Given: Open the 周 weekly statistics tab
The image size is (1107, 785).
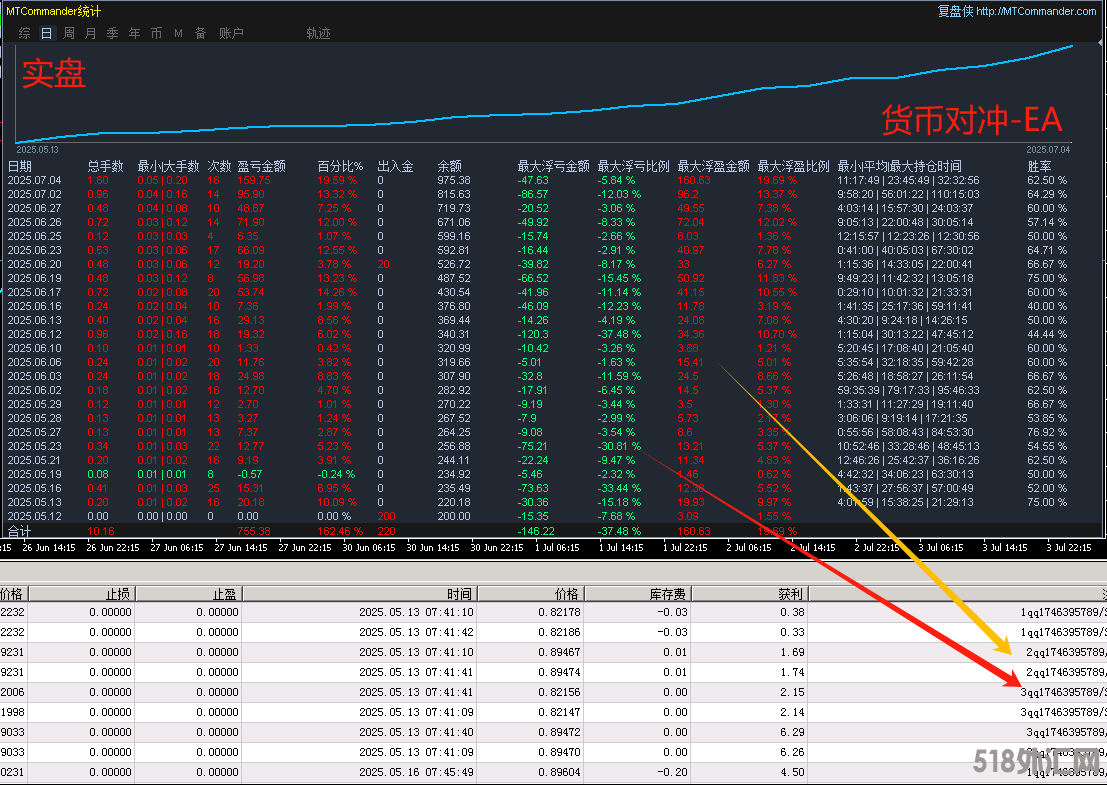Looking at the screenshot, I should tap(69, 33).
